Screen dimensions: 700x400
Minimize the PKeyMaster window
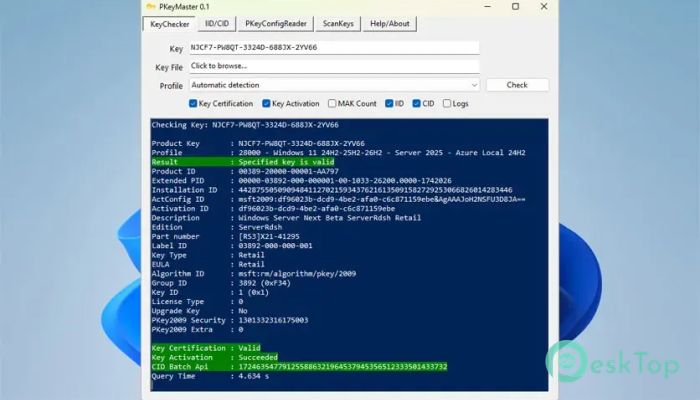488,7
